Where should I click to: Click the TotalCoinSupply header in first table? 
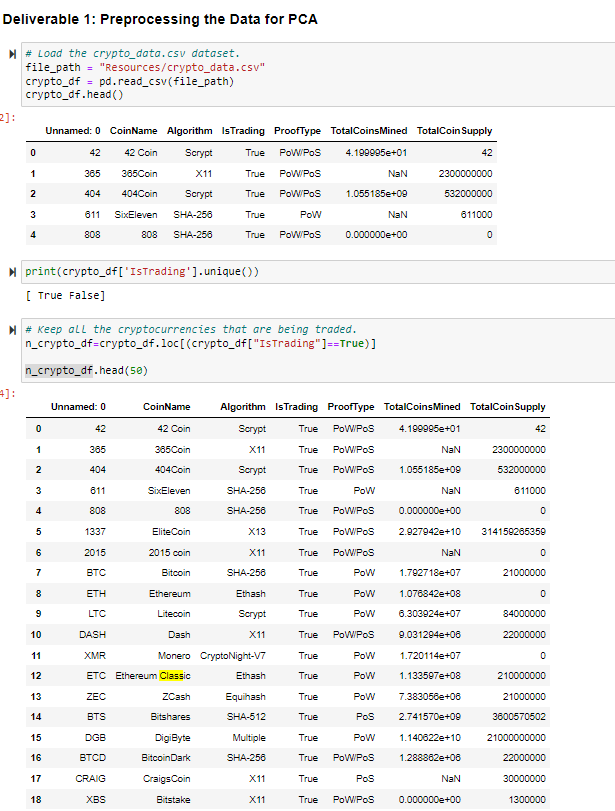tap(455, 131)
